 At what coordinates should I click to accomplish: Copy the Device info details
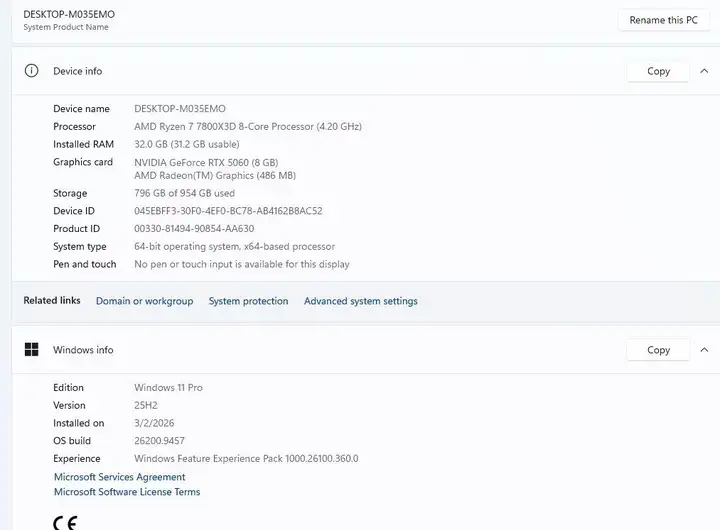[x=658, y=71]
